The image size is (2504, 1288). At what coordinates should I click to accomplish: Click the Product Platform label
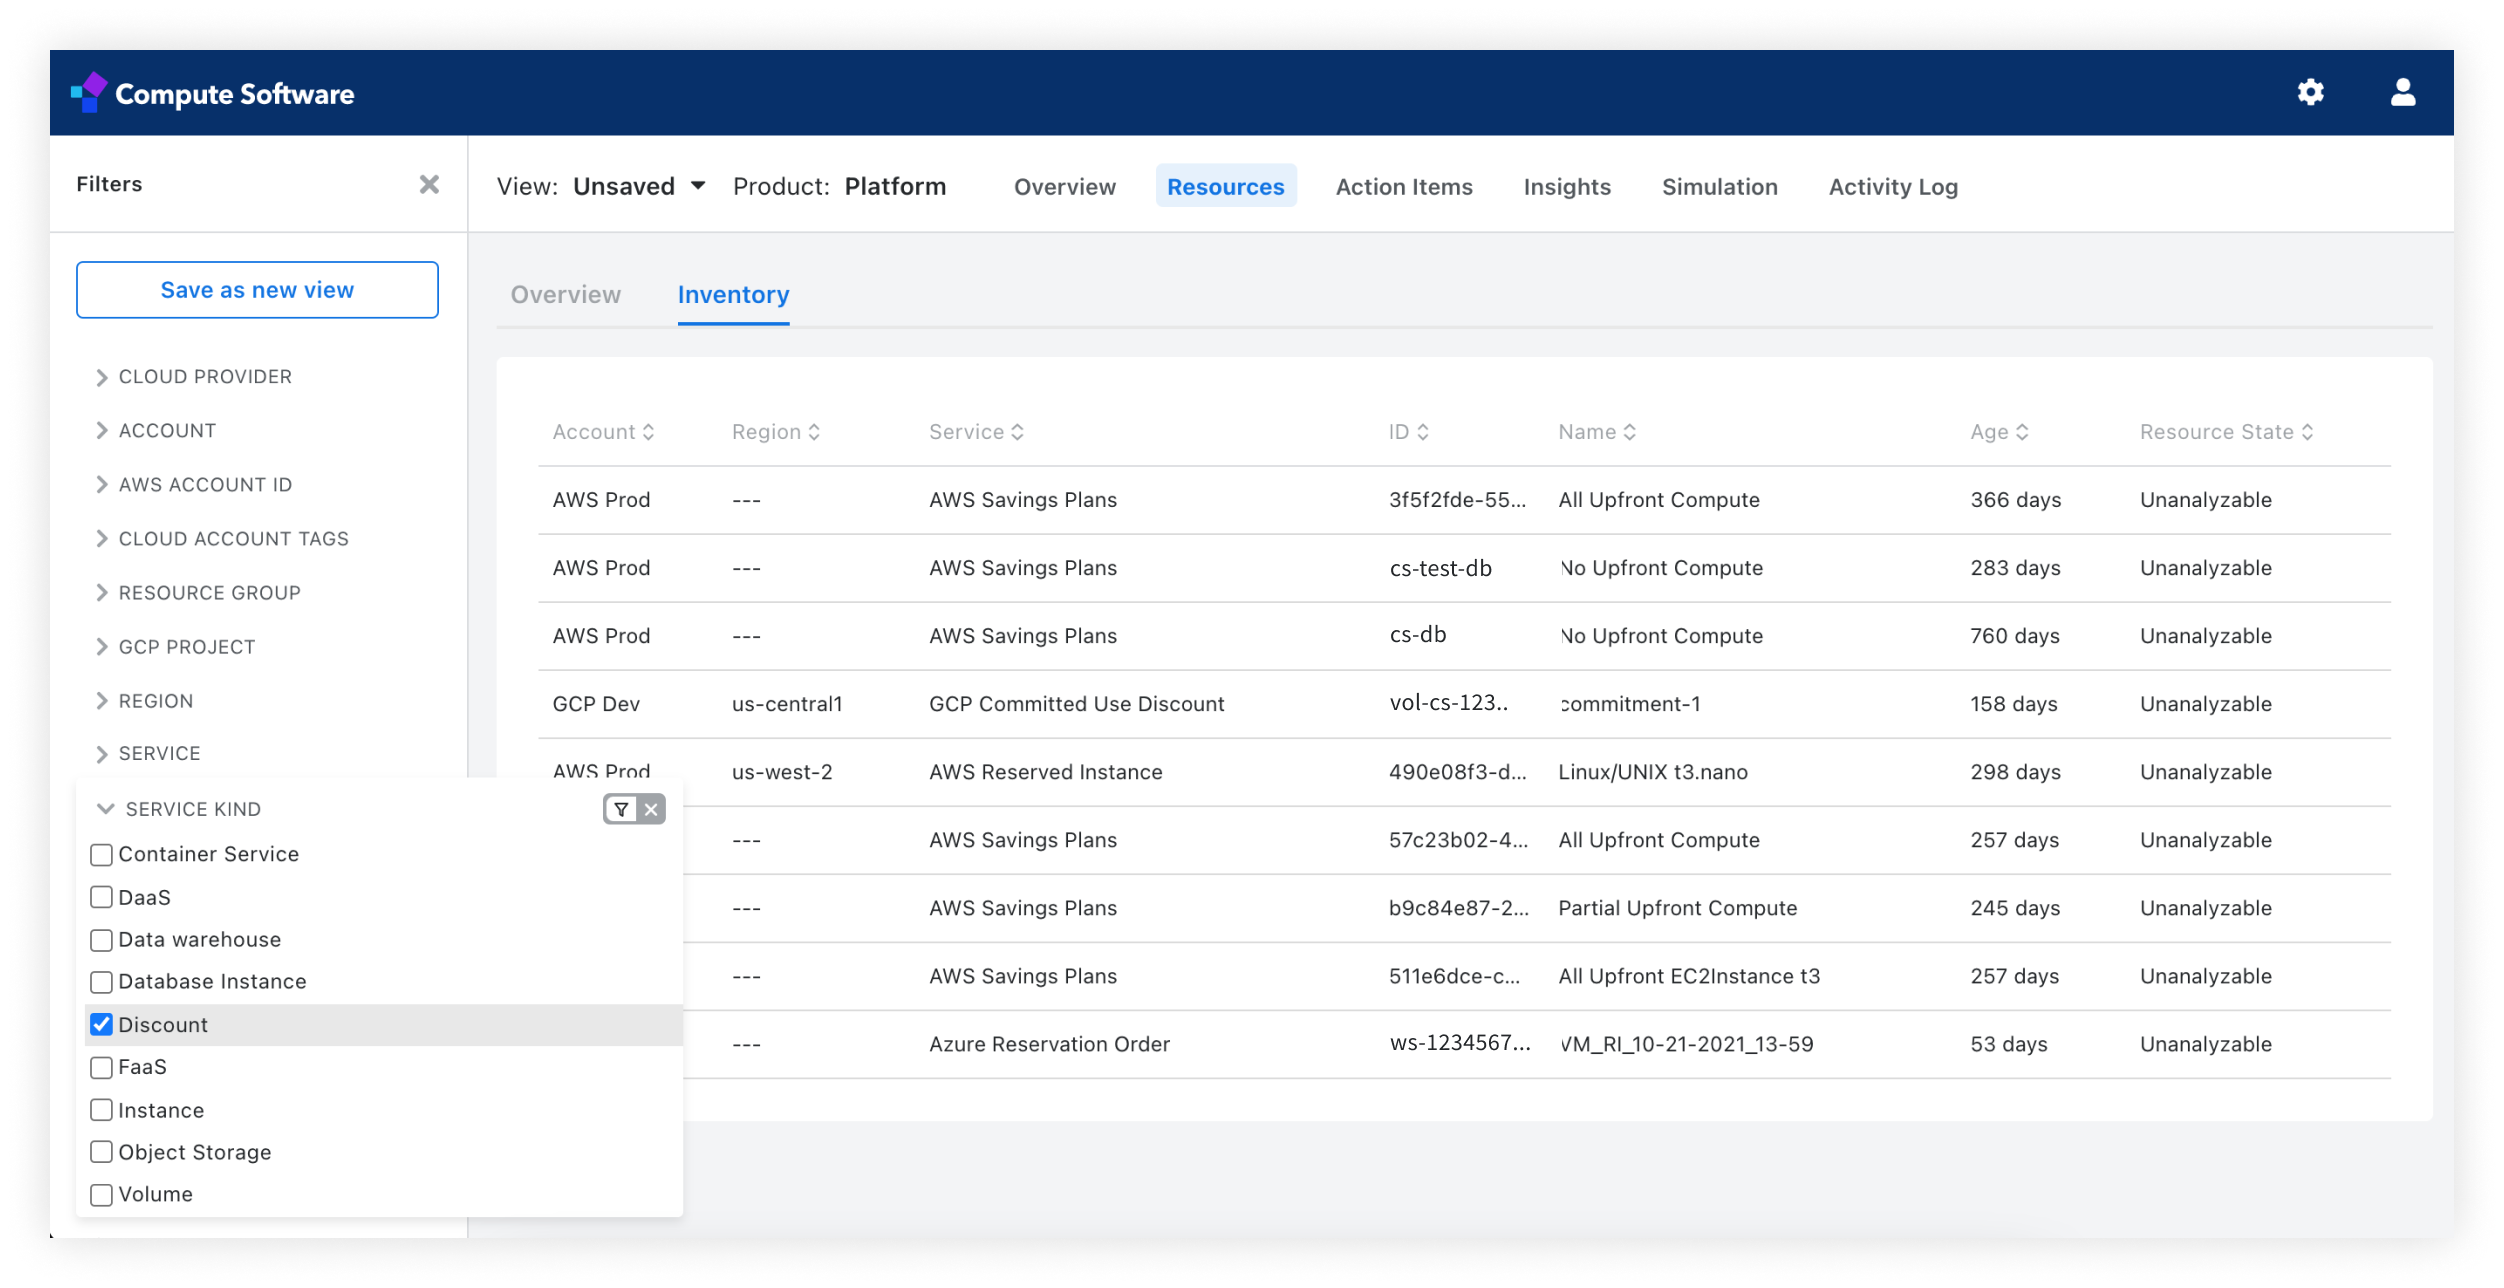[839, 187]
